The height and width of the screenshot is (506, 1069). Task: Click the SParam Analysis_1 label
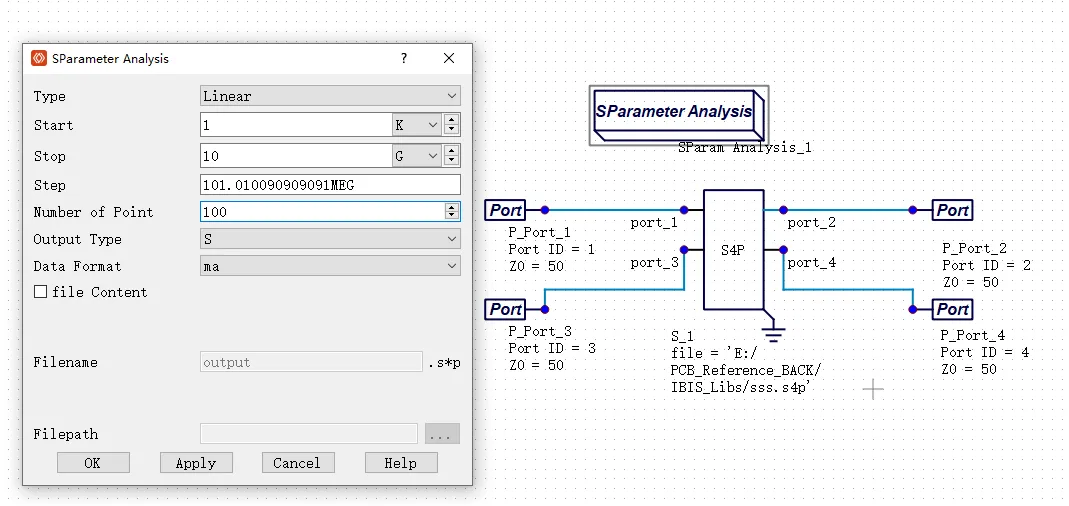click(744, 147)
